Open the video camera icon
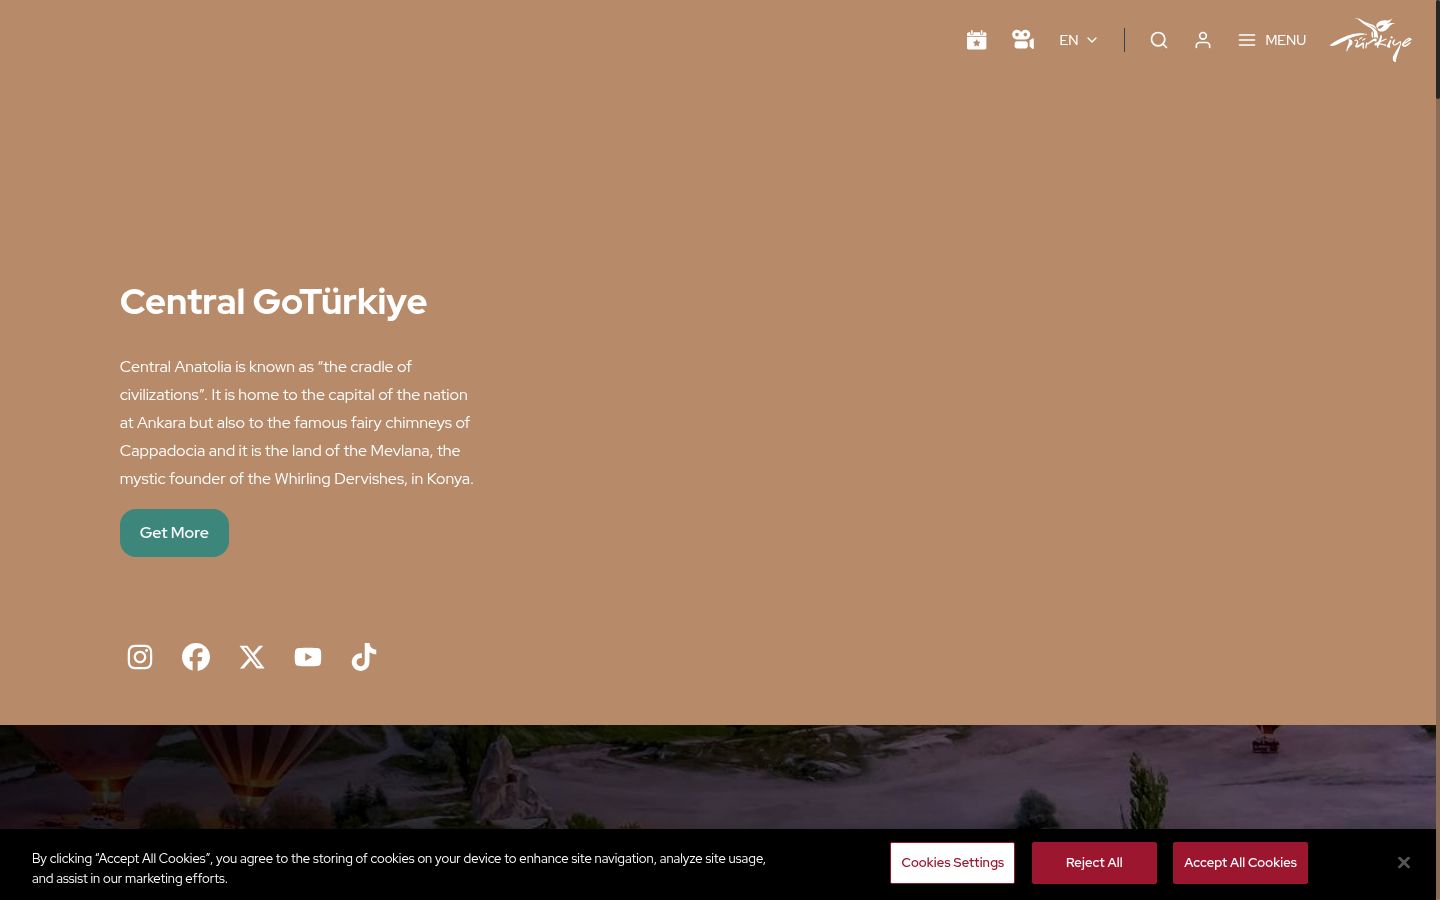This screenshot has height=900, width=1440. [1022, 40]
